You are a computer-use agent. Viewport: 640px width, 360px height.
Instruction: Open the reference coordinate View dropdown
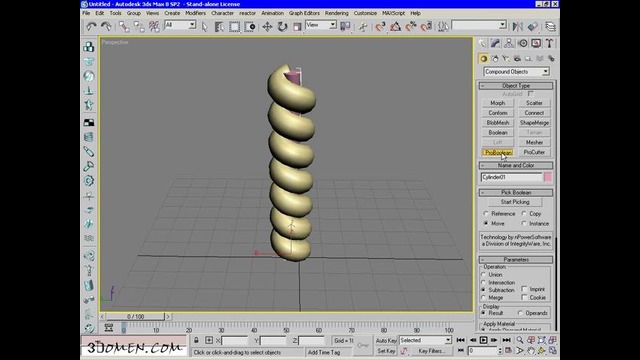point(321,25)
